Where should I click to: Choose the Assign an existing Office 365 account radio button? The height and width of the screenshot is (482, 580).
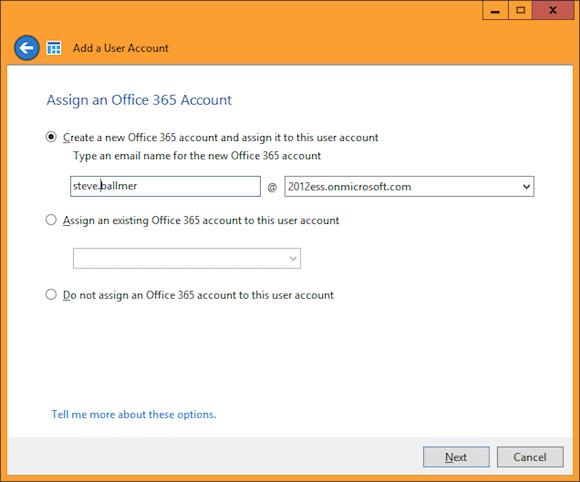(x=51, y=220)
